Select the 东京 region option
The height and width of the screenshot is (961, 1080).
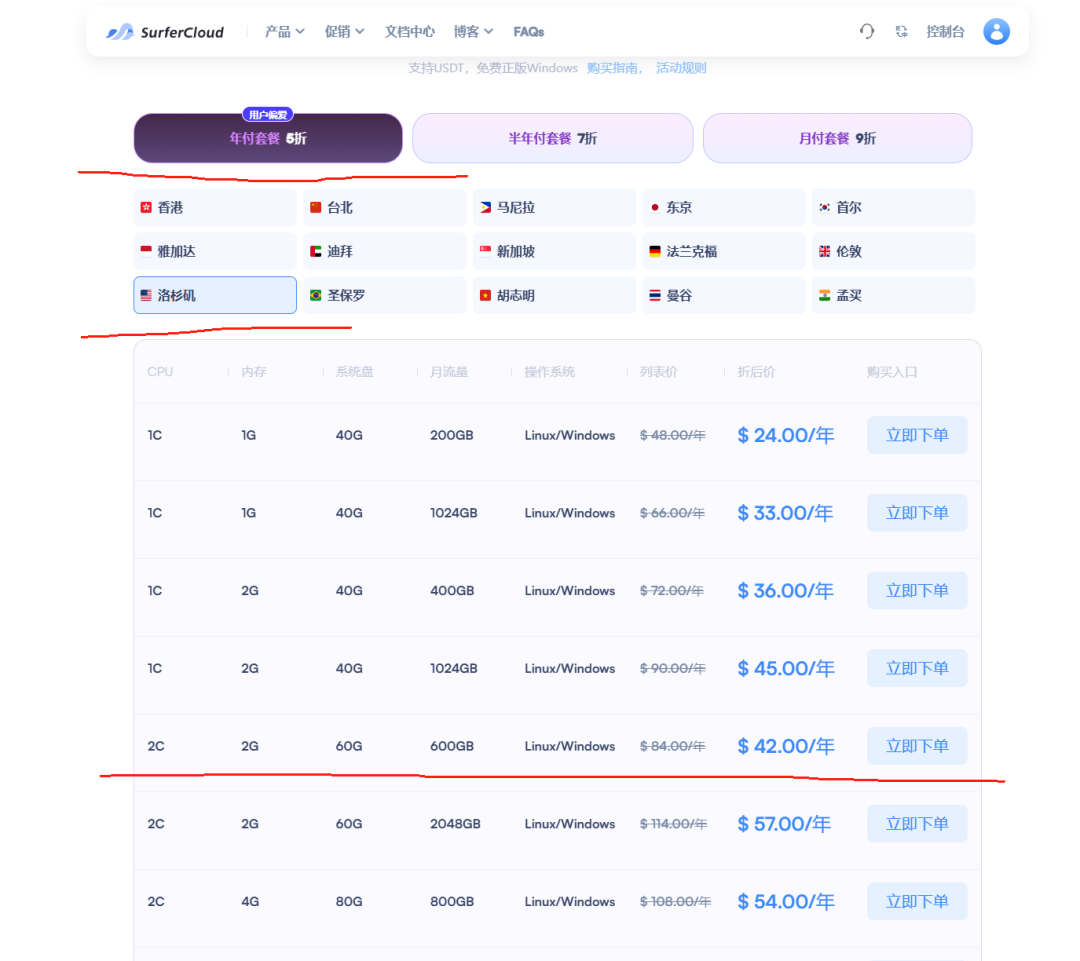coord(723,208)
